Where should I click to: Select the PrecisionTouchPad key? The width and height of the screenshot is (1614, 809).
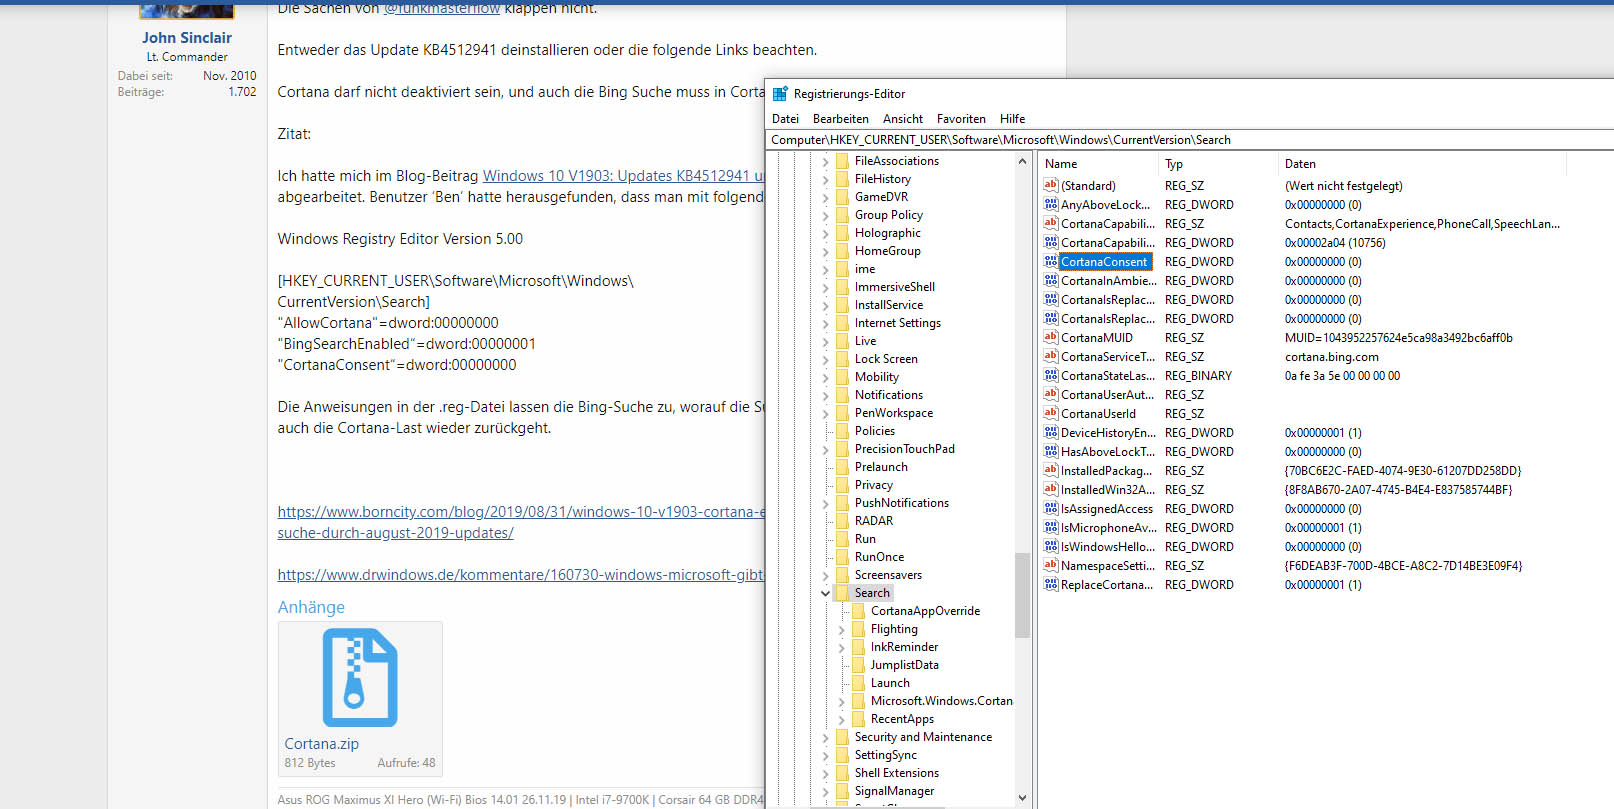[904, 449]
